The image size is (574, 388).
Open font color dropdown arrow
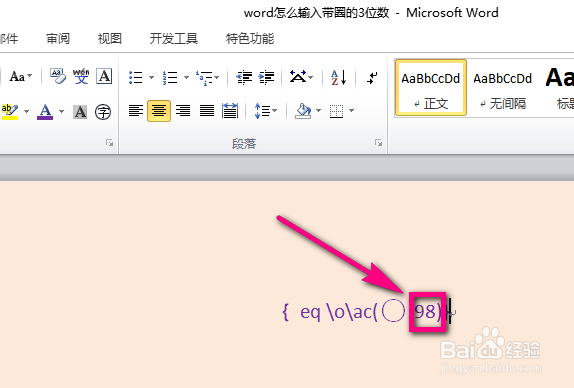pyautogui.click(x=62, y=111)
